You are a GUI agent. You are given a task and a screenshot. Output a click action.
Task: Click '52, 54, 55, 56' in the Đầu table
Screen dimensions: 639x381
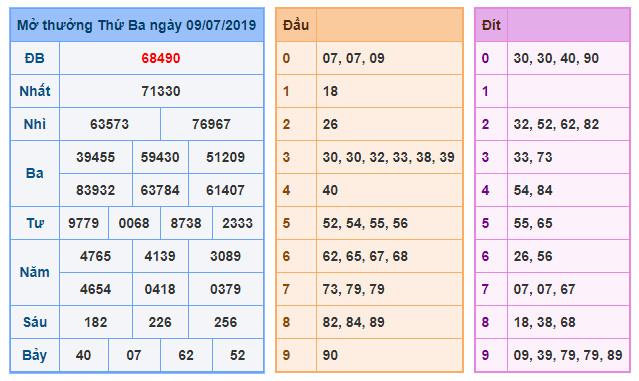pos(365,223)
